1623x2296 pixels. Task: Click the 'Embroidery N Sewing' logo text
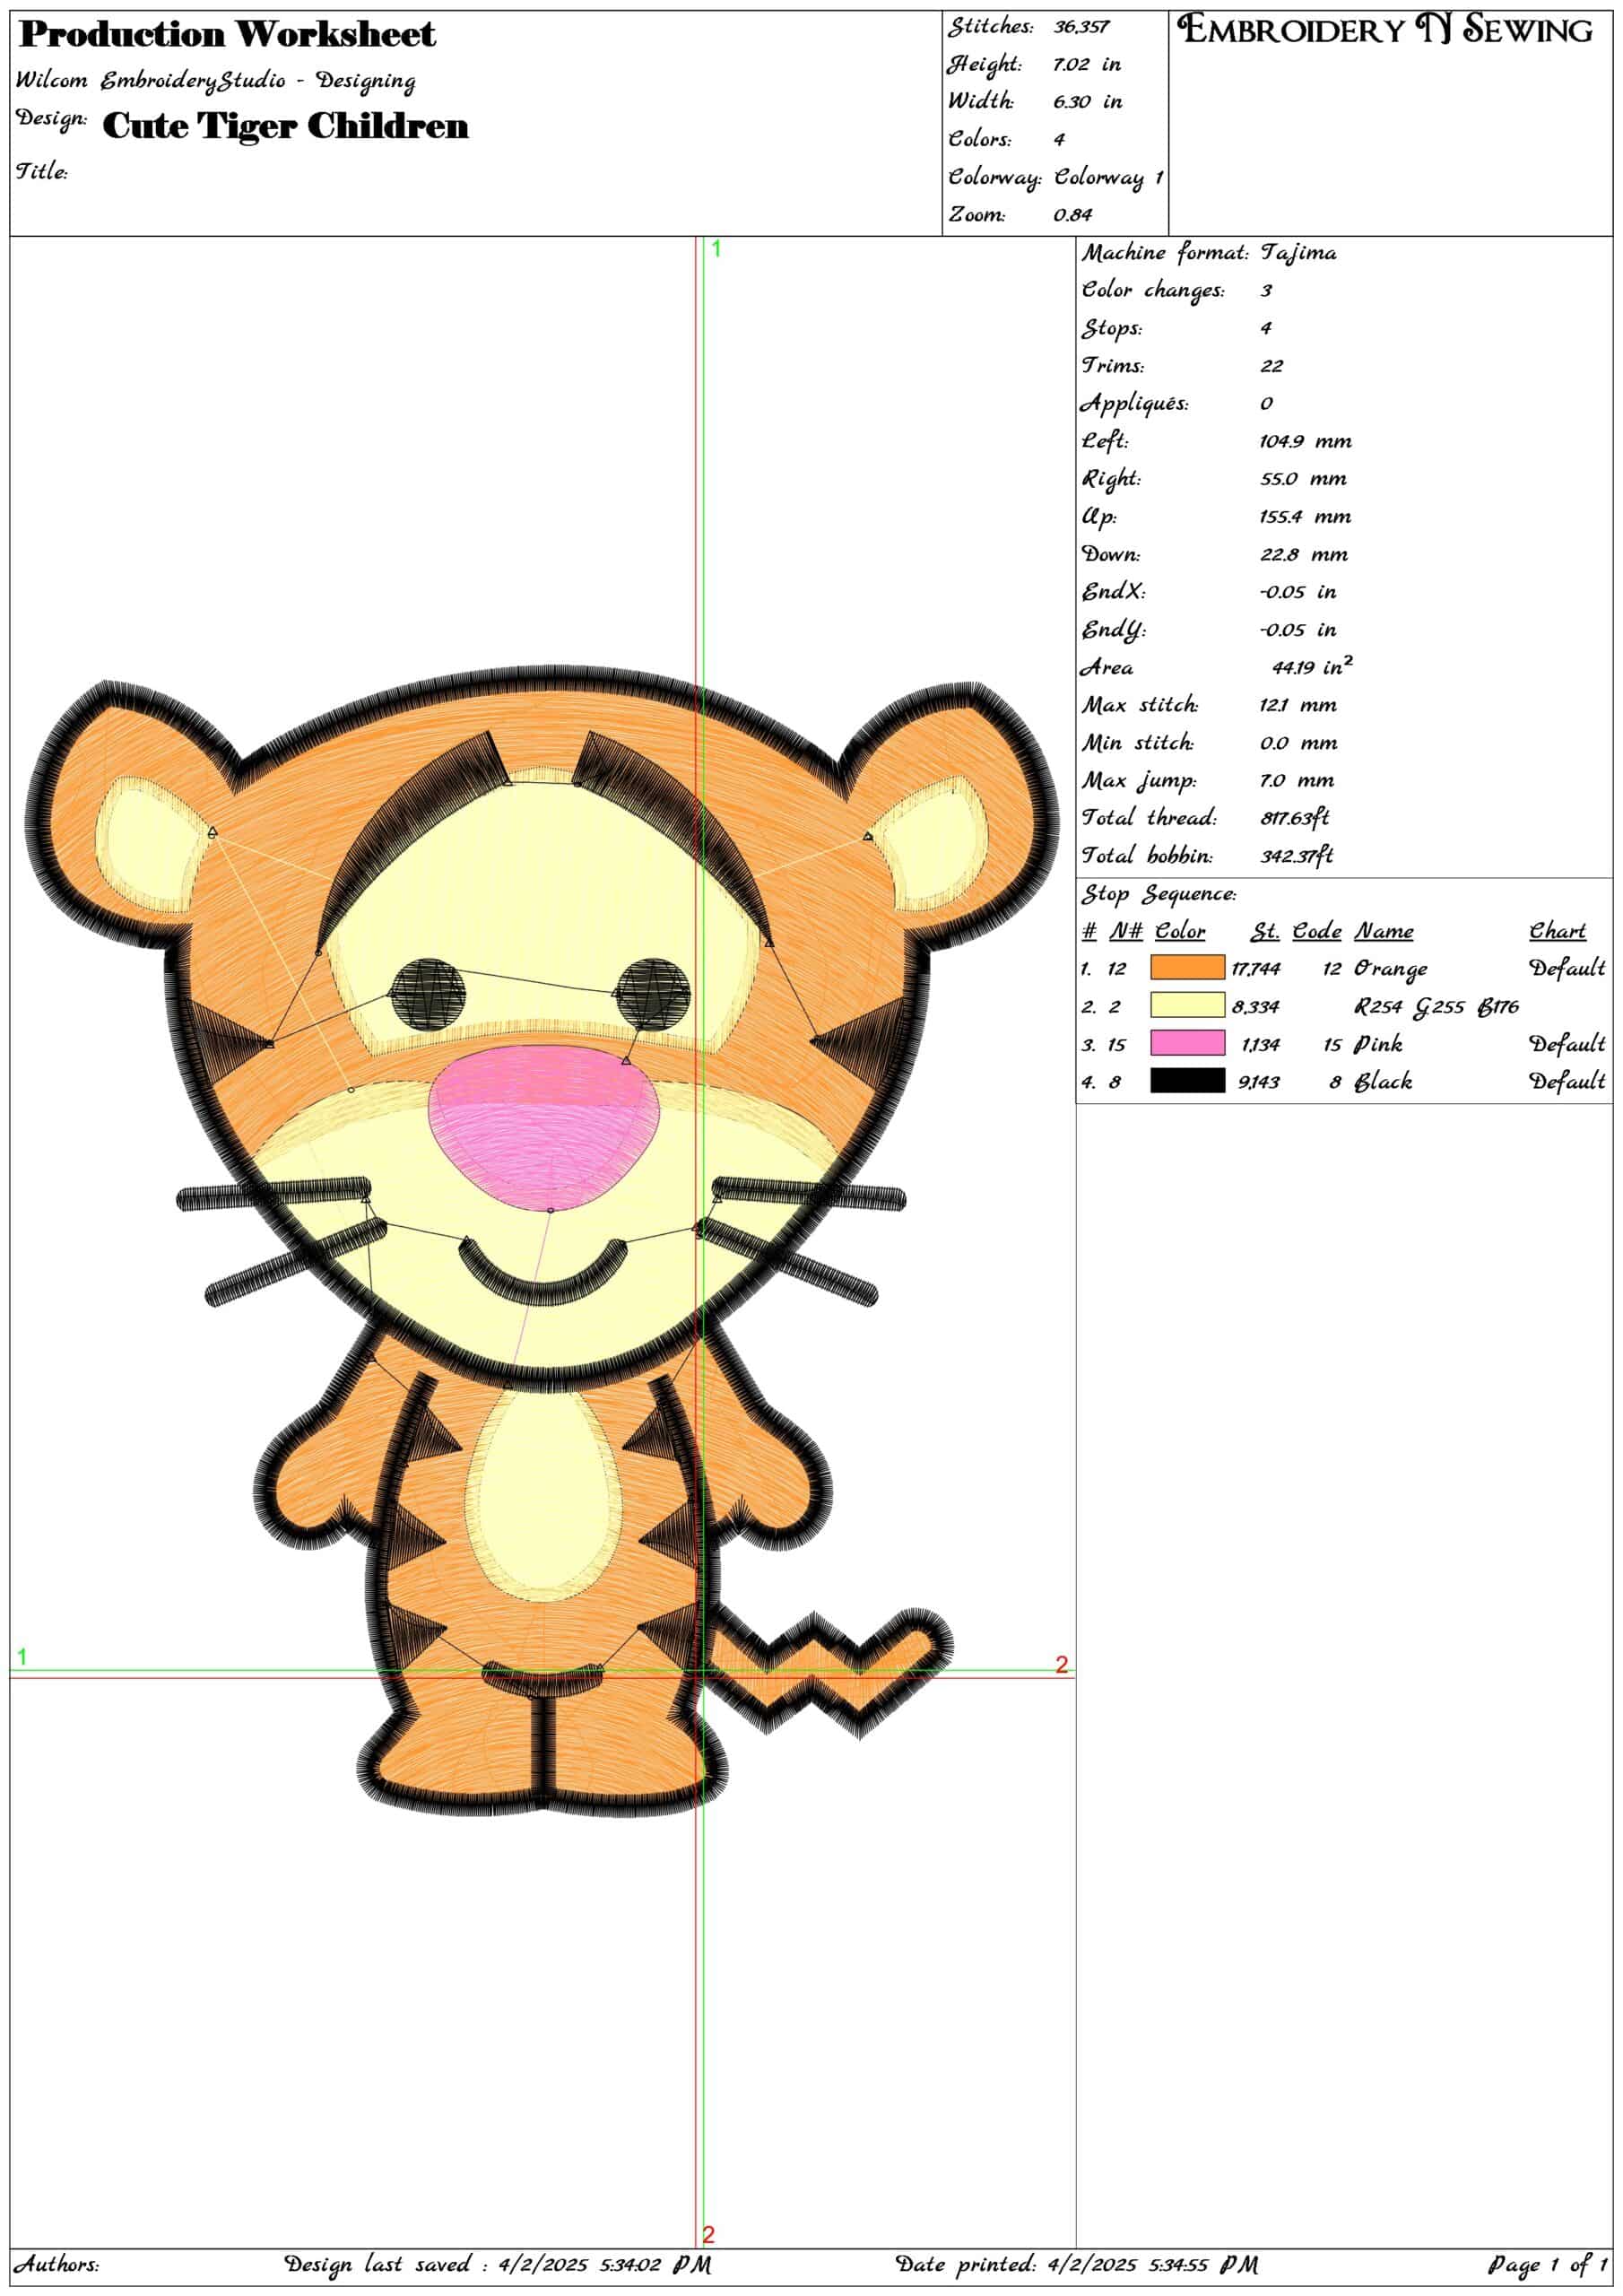[x=1385, y=30]
